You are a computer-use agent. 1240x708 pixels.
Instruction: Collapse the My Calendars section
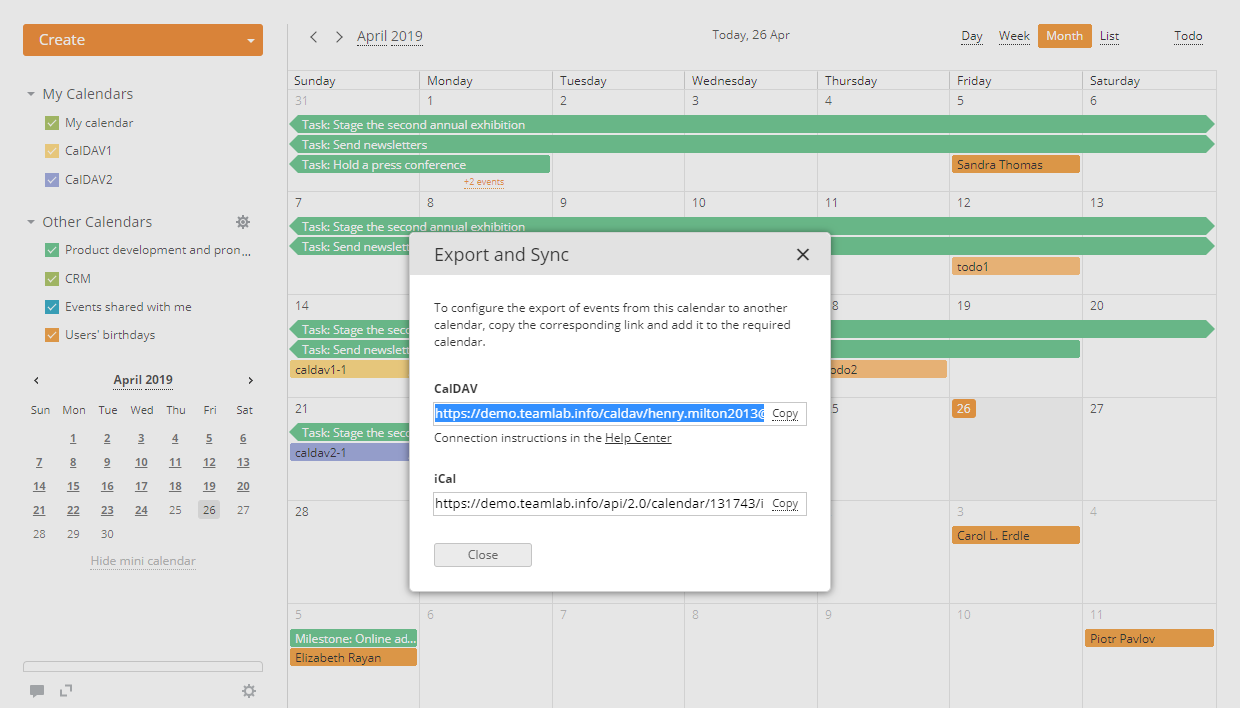(29, 93)
